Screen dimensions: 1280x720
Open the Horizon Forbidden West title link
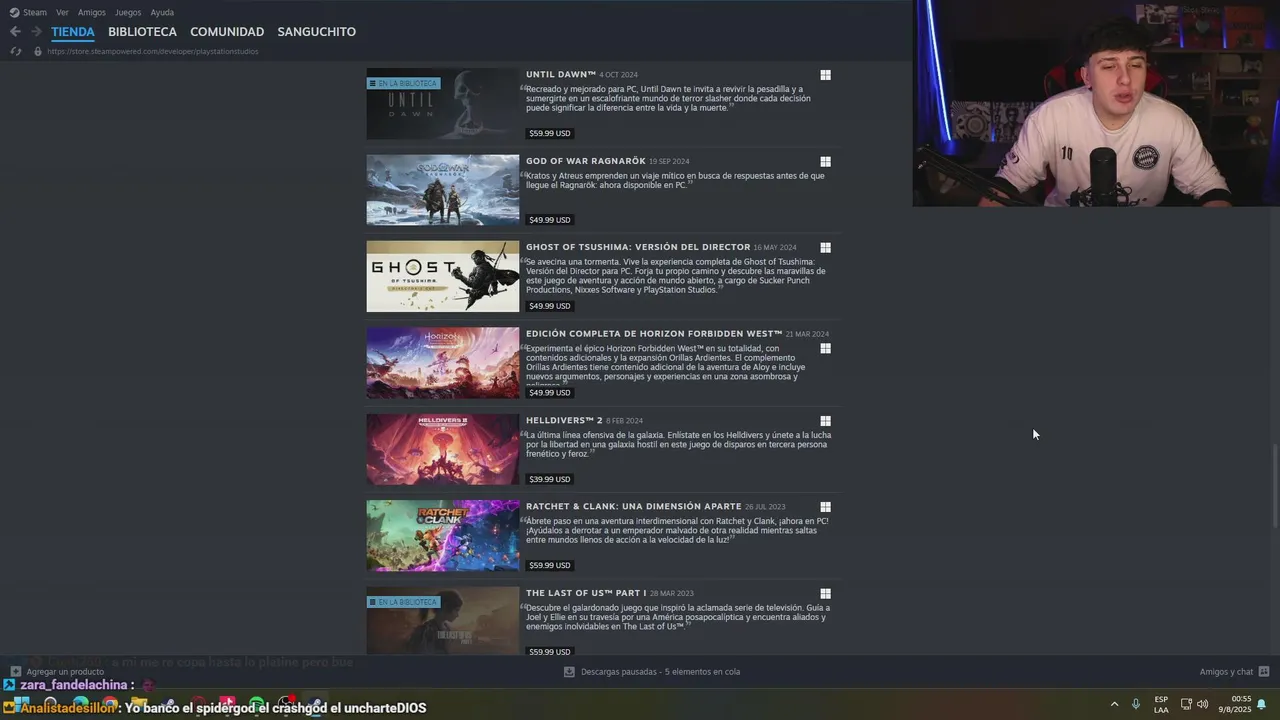click(x=654, y=333)
